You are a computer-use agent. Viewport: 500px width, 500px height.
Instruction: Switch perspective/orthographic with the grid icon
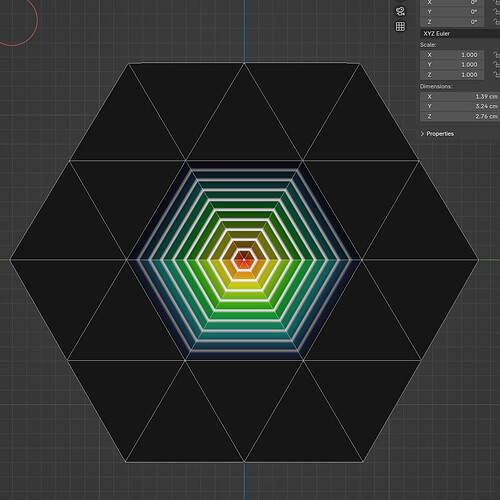400,26
